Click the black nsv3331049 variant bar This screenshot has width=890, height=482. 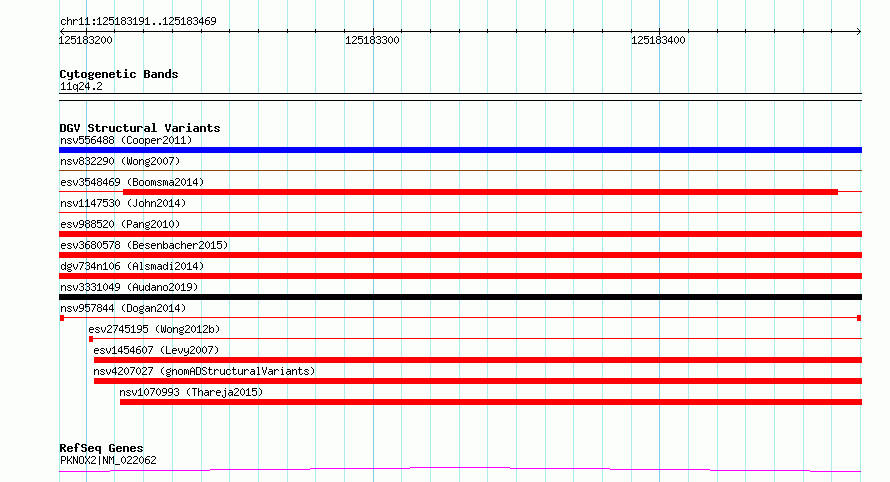[460, 297]
